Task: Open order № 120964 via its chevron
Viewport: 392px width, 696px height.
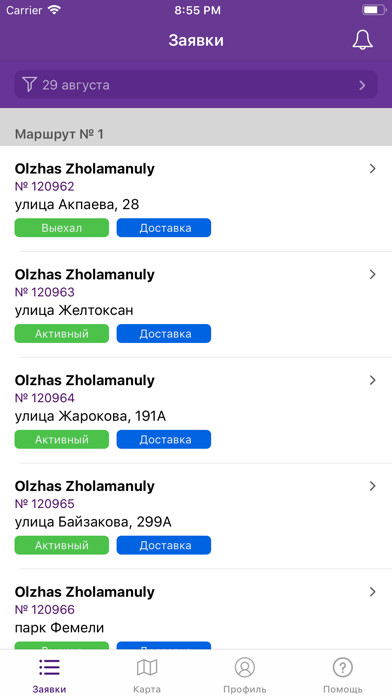Action: (372, 380)
